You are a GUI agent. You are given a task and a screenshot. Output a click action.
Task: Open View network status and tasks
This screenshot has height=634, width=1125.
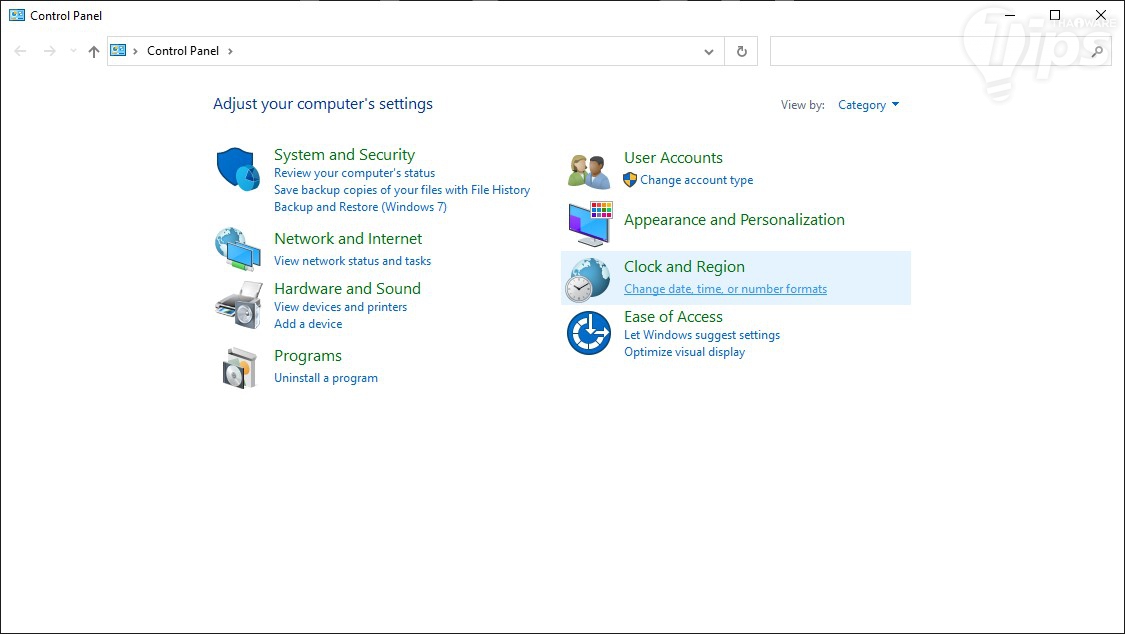coord(352,261)
